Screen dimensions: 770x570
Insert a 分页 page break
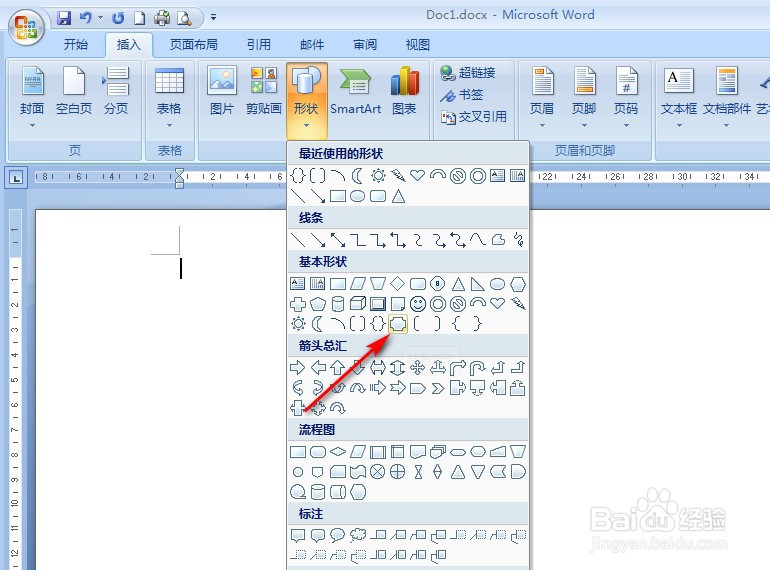click(116, 91)
